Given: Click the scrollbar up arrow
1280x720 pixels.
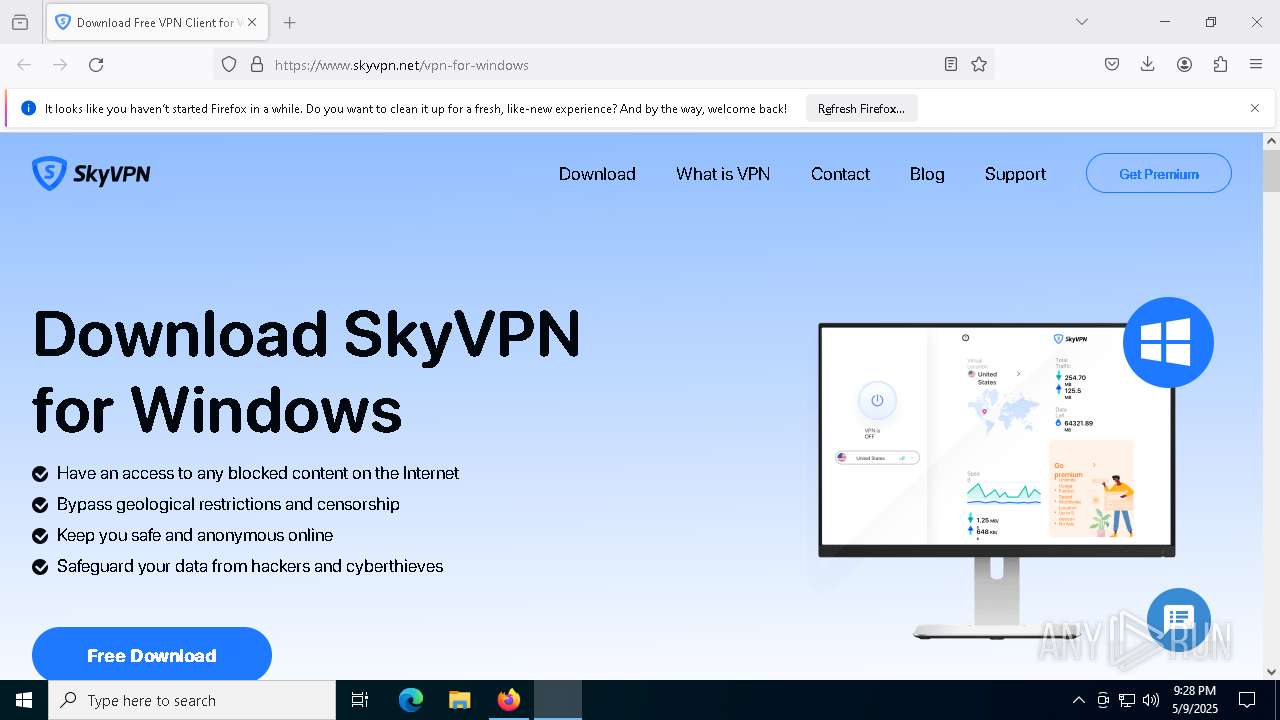Looking at the screenshot, I should click(x=1271, y=141).
